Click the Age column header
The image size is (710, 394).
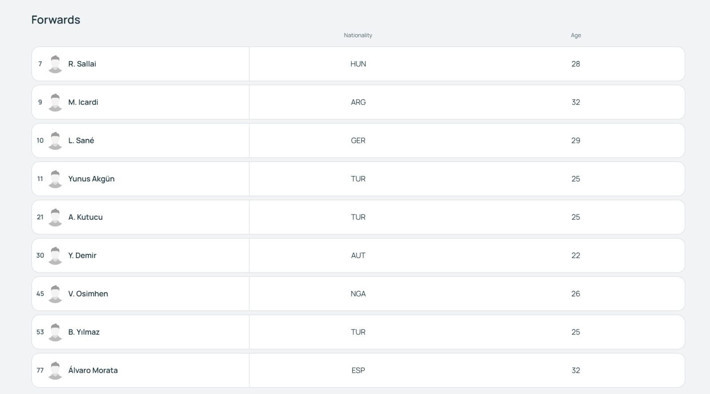pos(576,35)
